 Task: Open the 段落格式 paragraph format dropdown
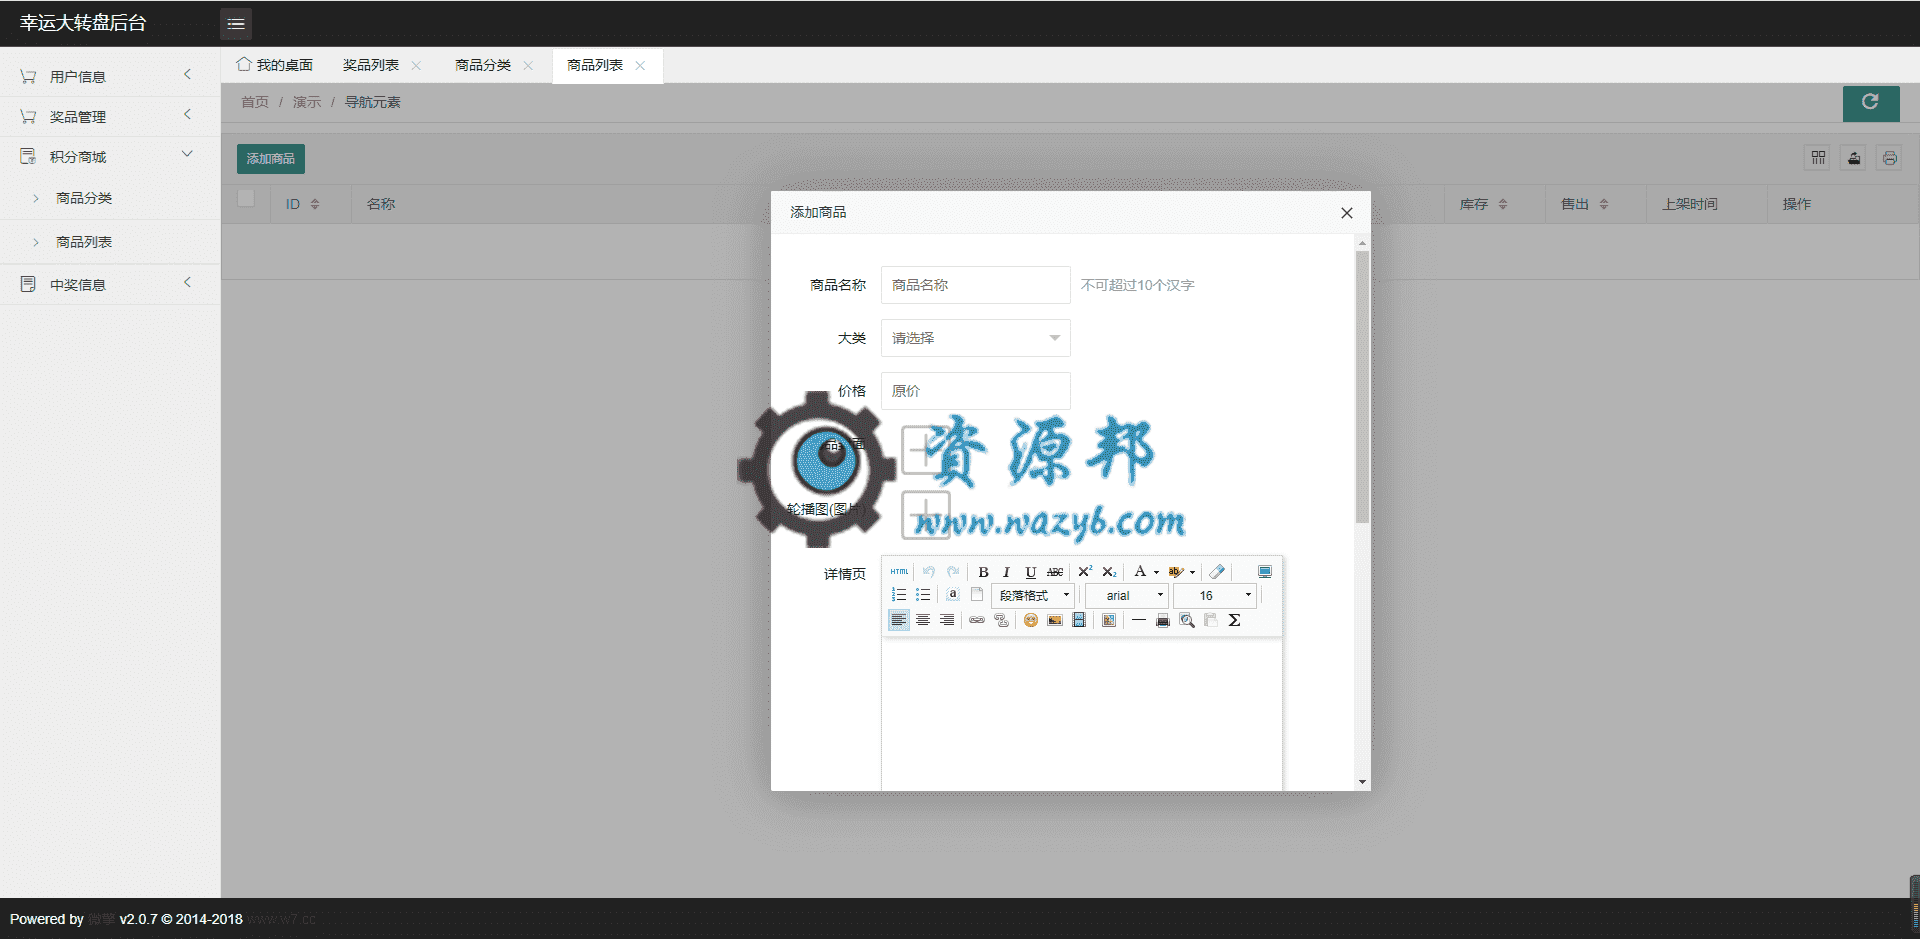click(x=1033, y=595)
